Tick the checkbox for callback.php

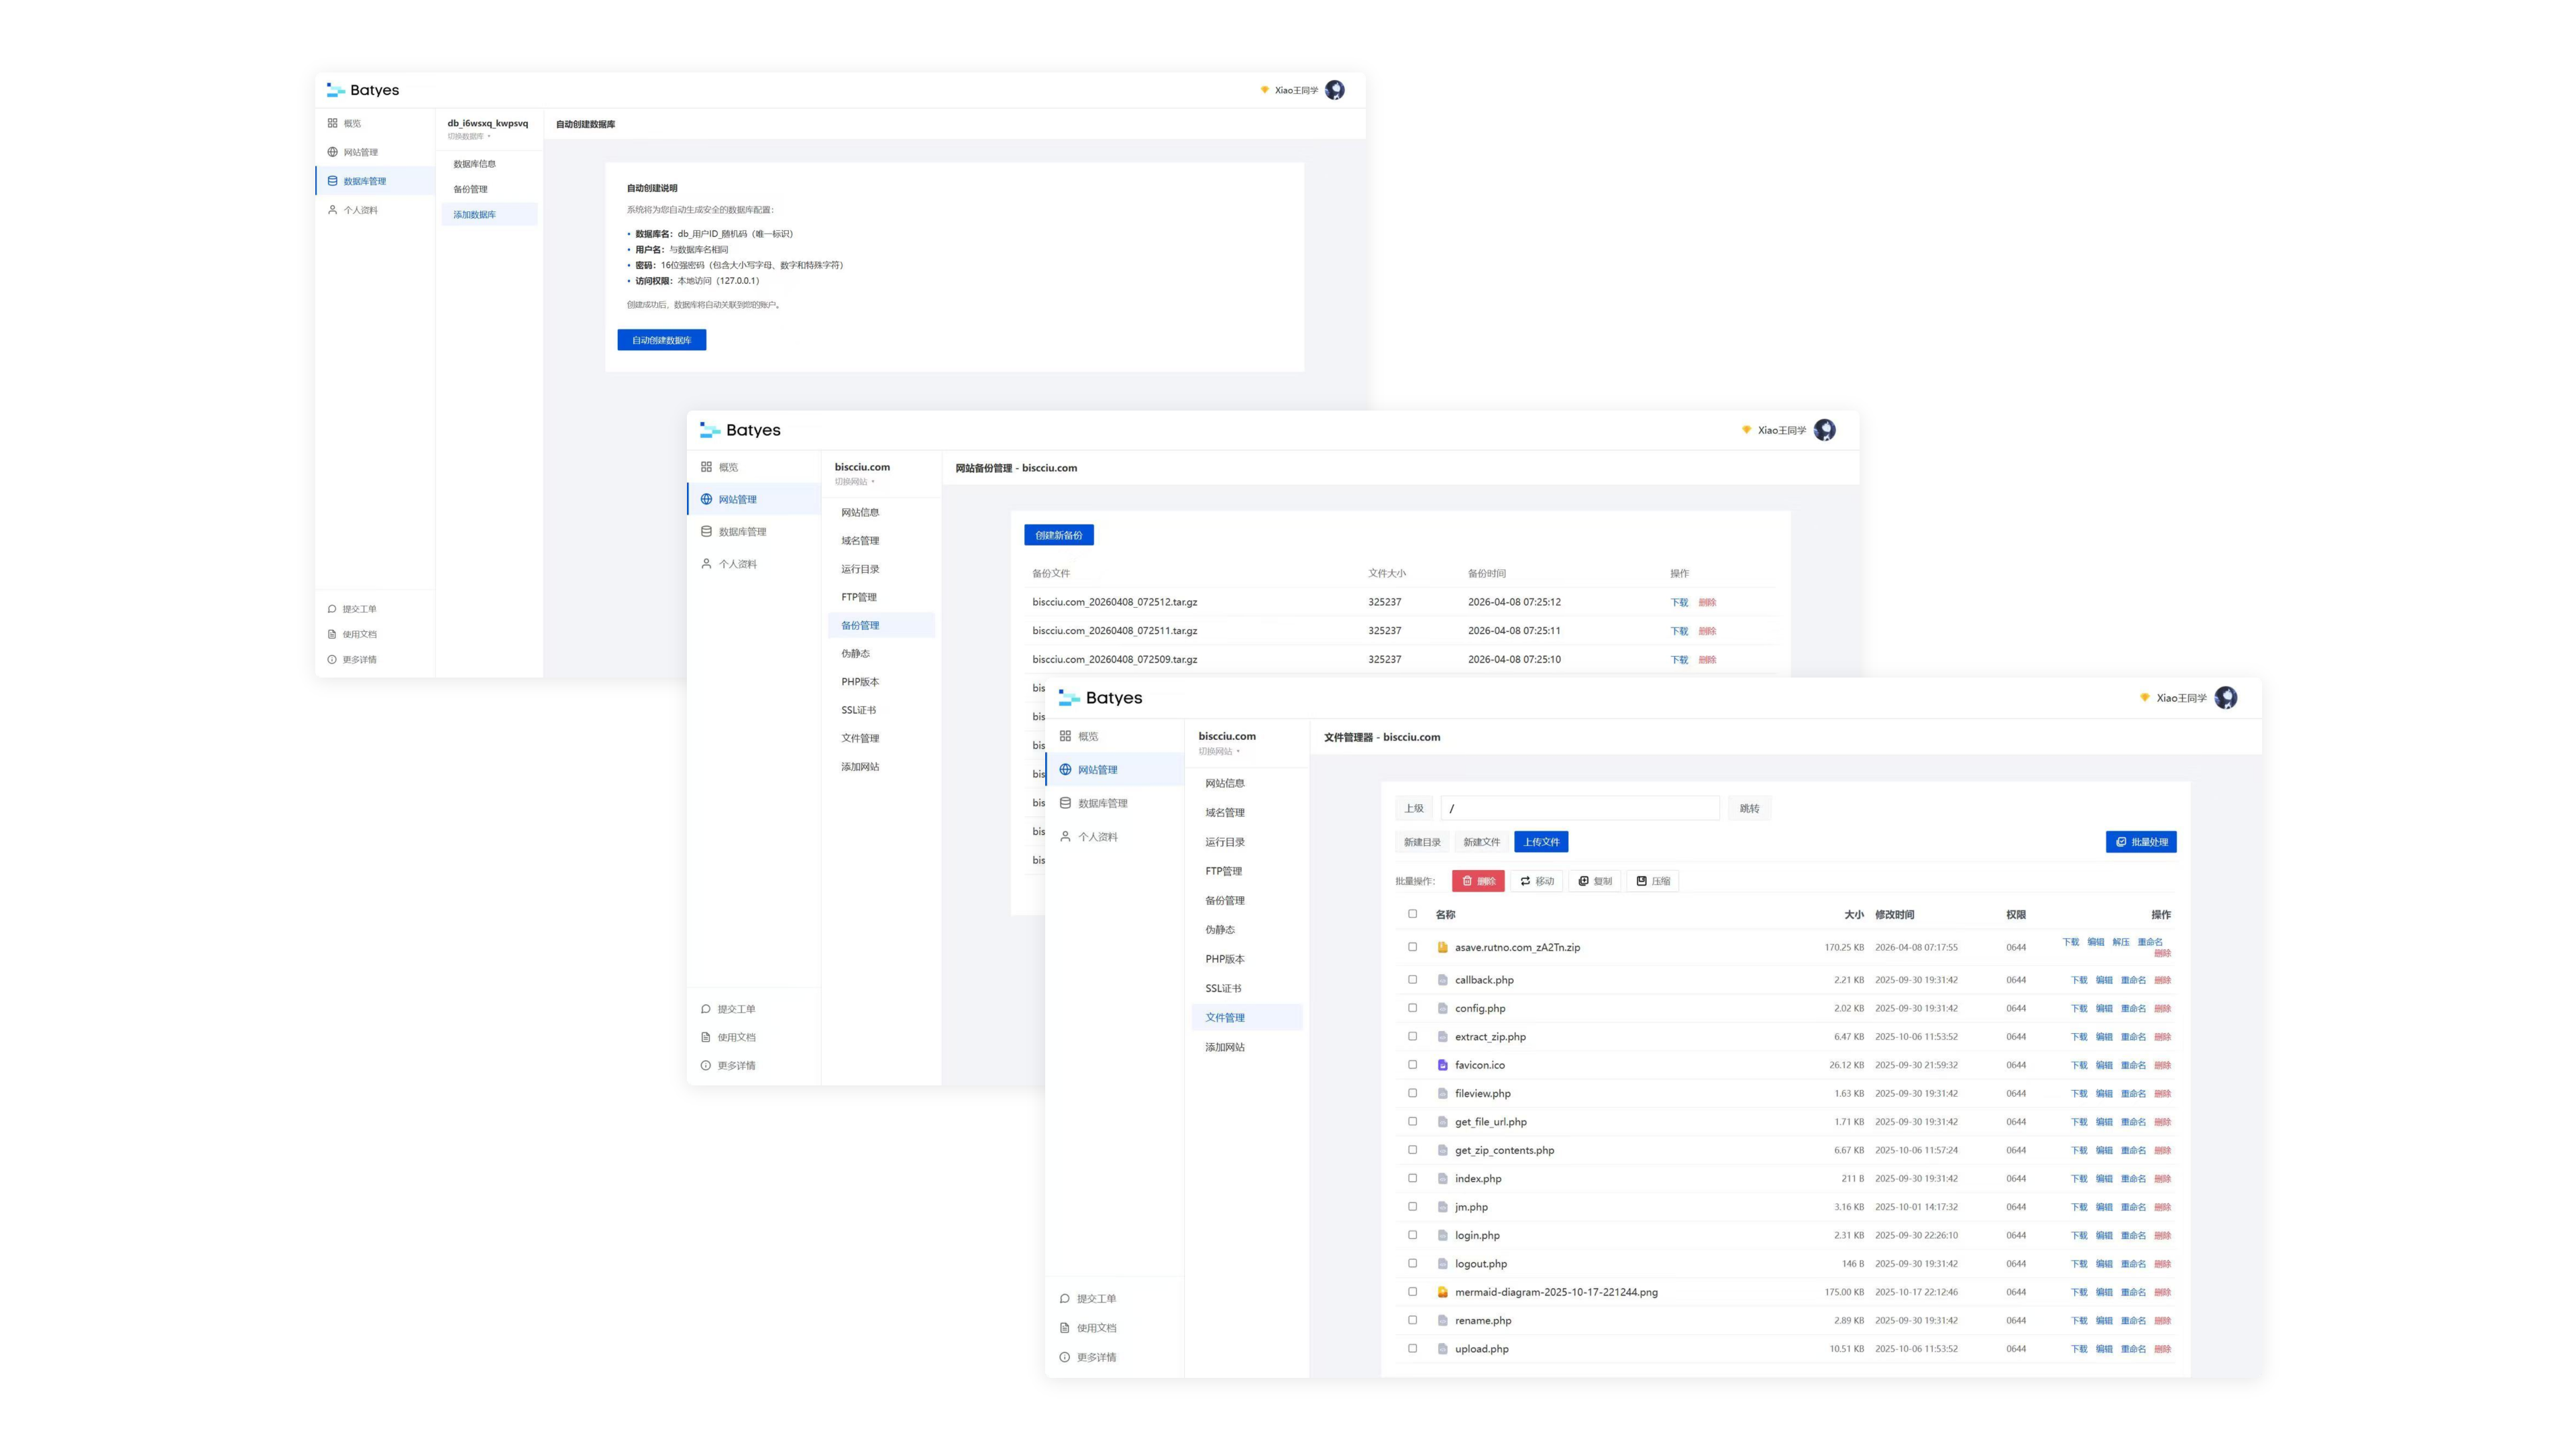click(1412, 979)
